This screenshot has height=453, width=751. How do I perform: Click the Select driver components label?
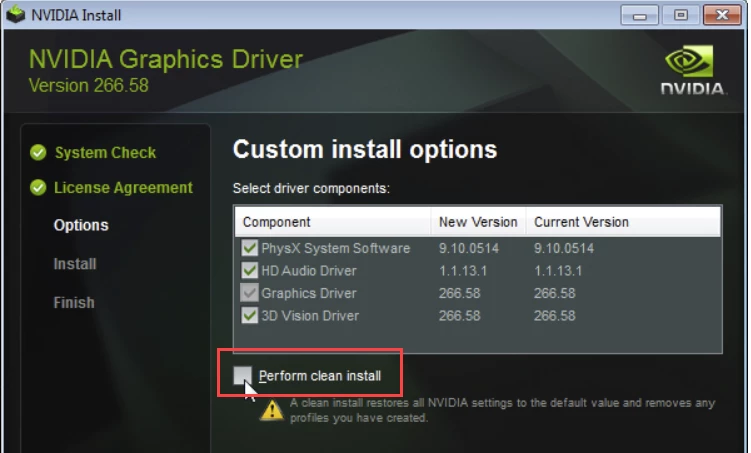(x=311, y=188)
